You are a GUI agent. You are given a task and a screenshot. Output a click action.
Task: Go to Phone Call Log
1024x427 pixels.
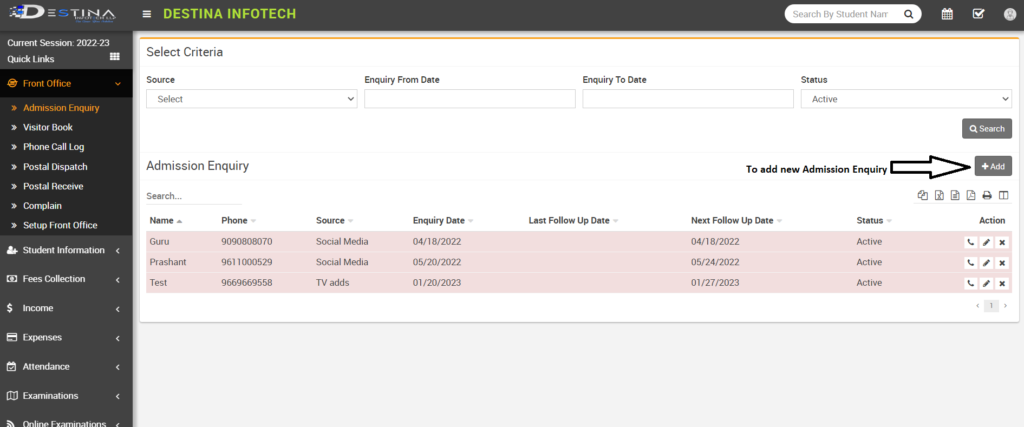[x=53, y=147]
